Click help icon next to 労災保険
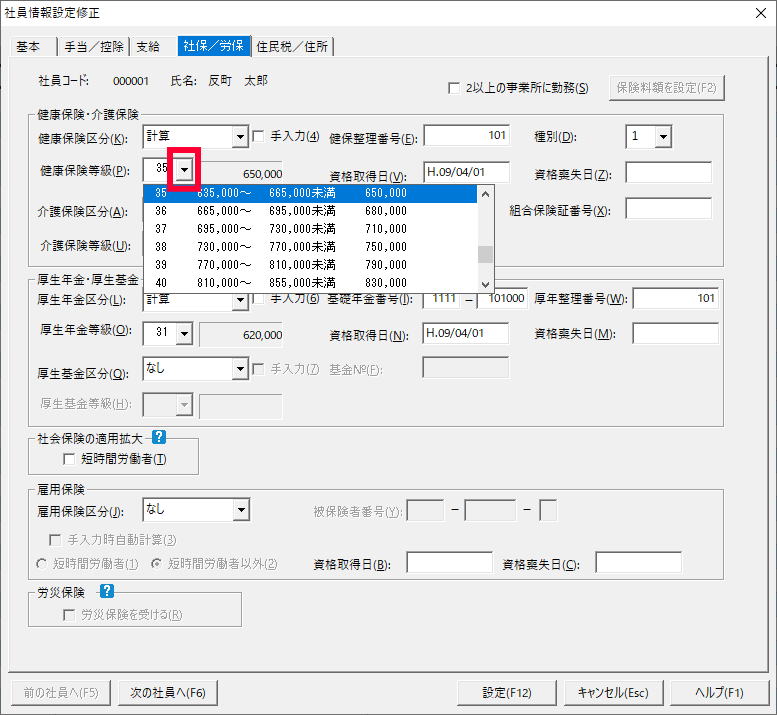This screenshot has width=777, height=715. 107,591
